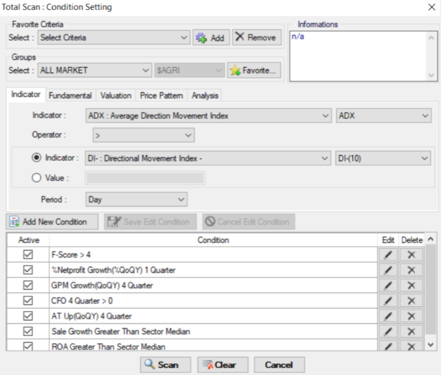Cancel the condition setting dialog
Image resolution: width=441 pixels, height=375 pixels.
pos(279,365)
